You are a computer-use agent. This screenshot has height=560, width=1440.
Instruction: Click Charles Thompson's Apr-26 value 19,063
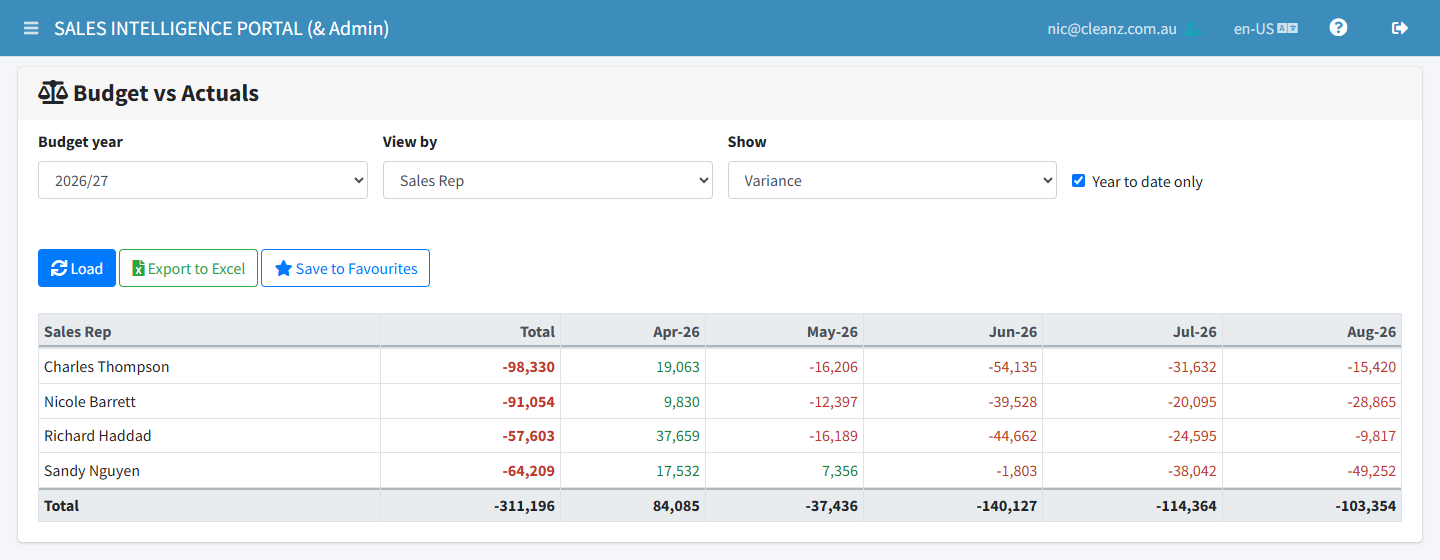(678, 367)
